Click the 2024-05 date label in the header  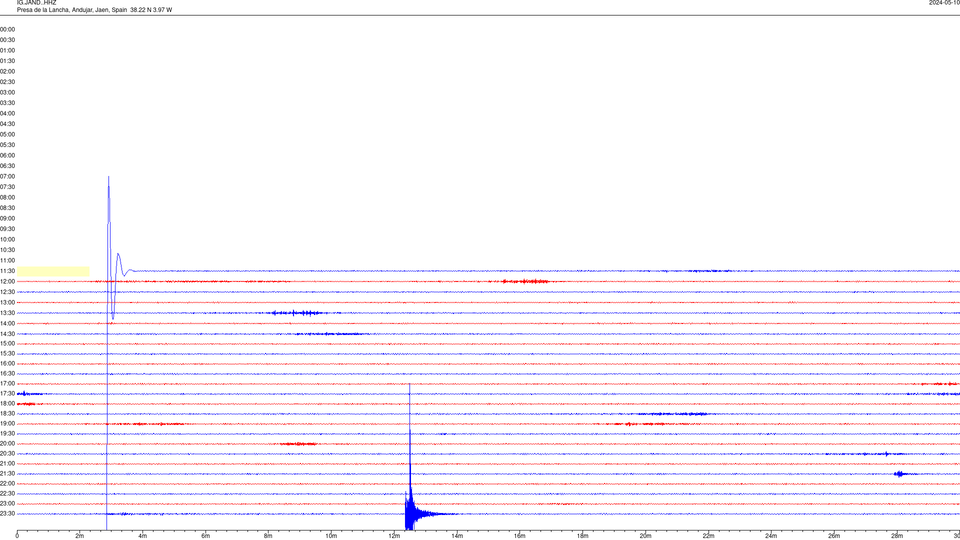click(944, 2)
